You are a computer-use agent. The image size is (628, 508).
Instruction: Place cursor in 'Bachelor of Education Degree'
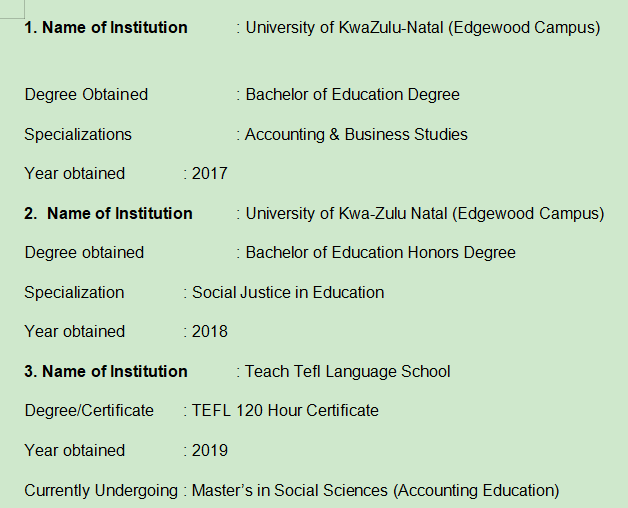click(x=353, y=95)
